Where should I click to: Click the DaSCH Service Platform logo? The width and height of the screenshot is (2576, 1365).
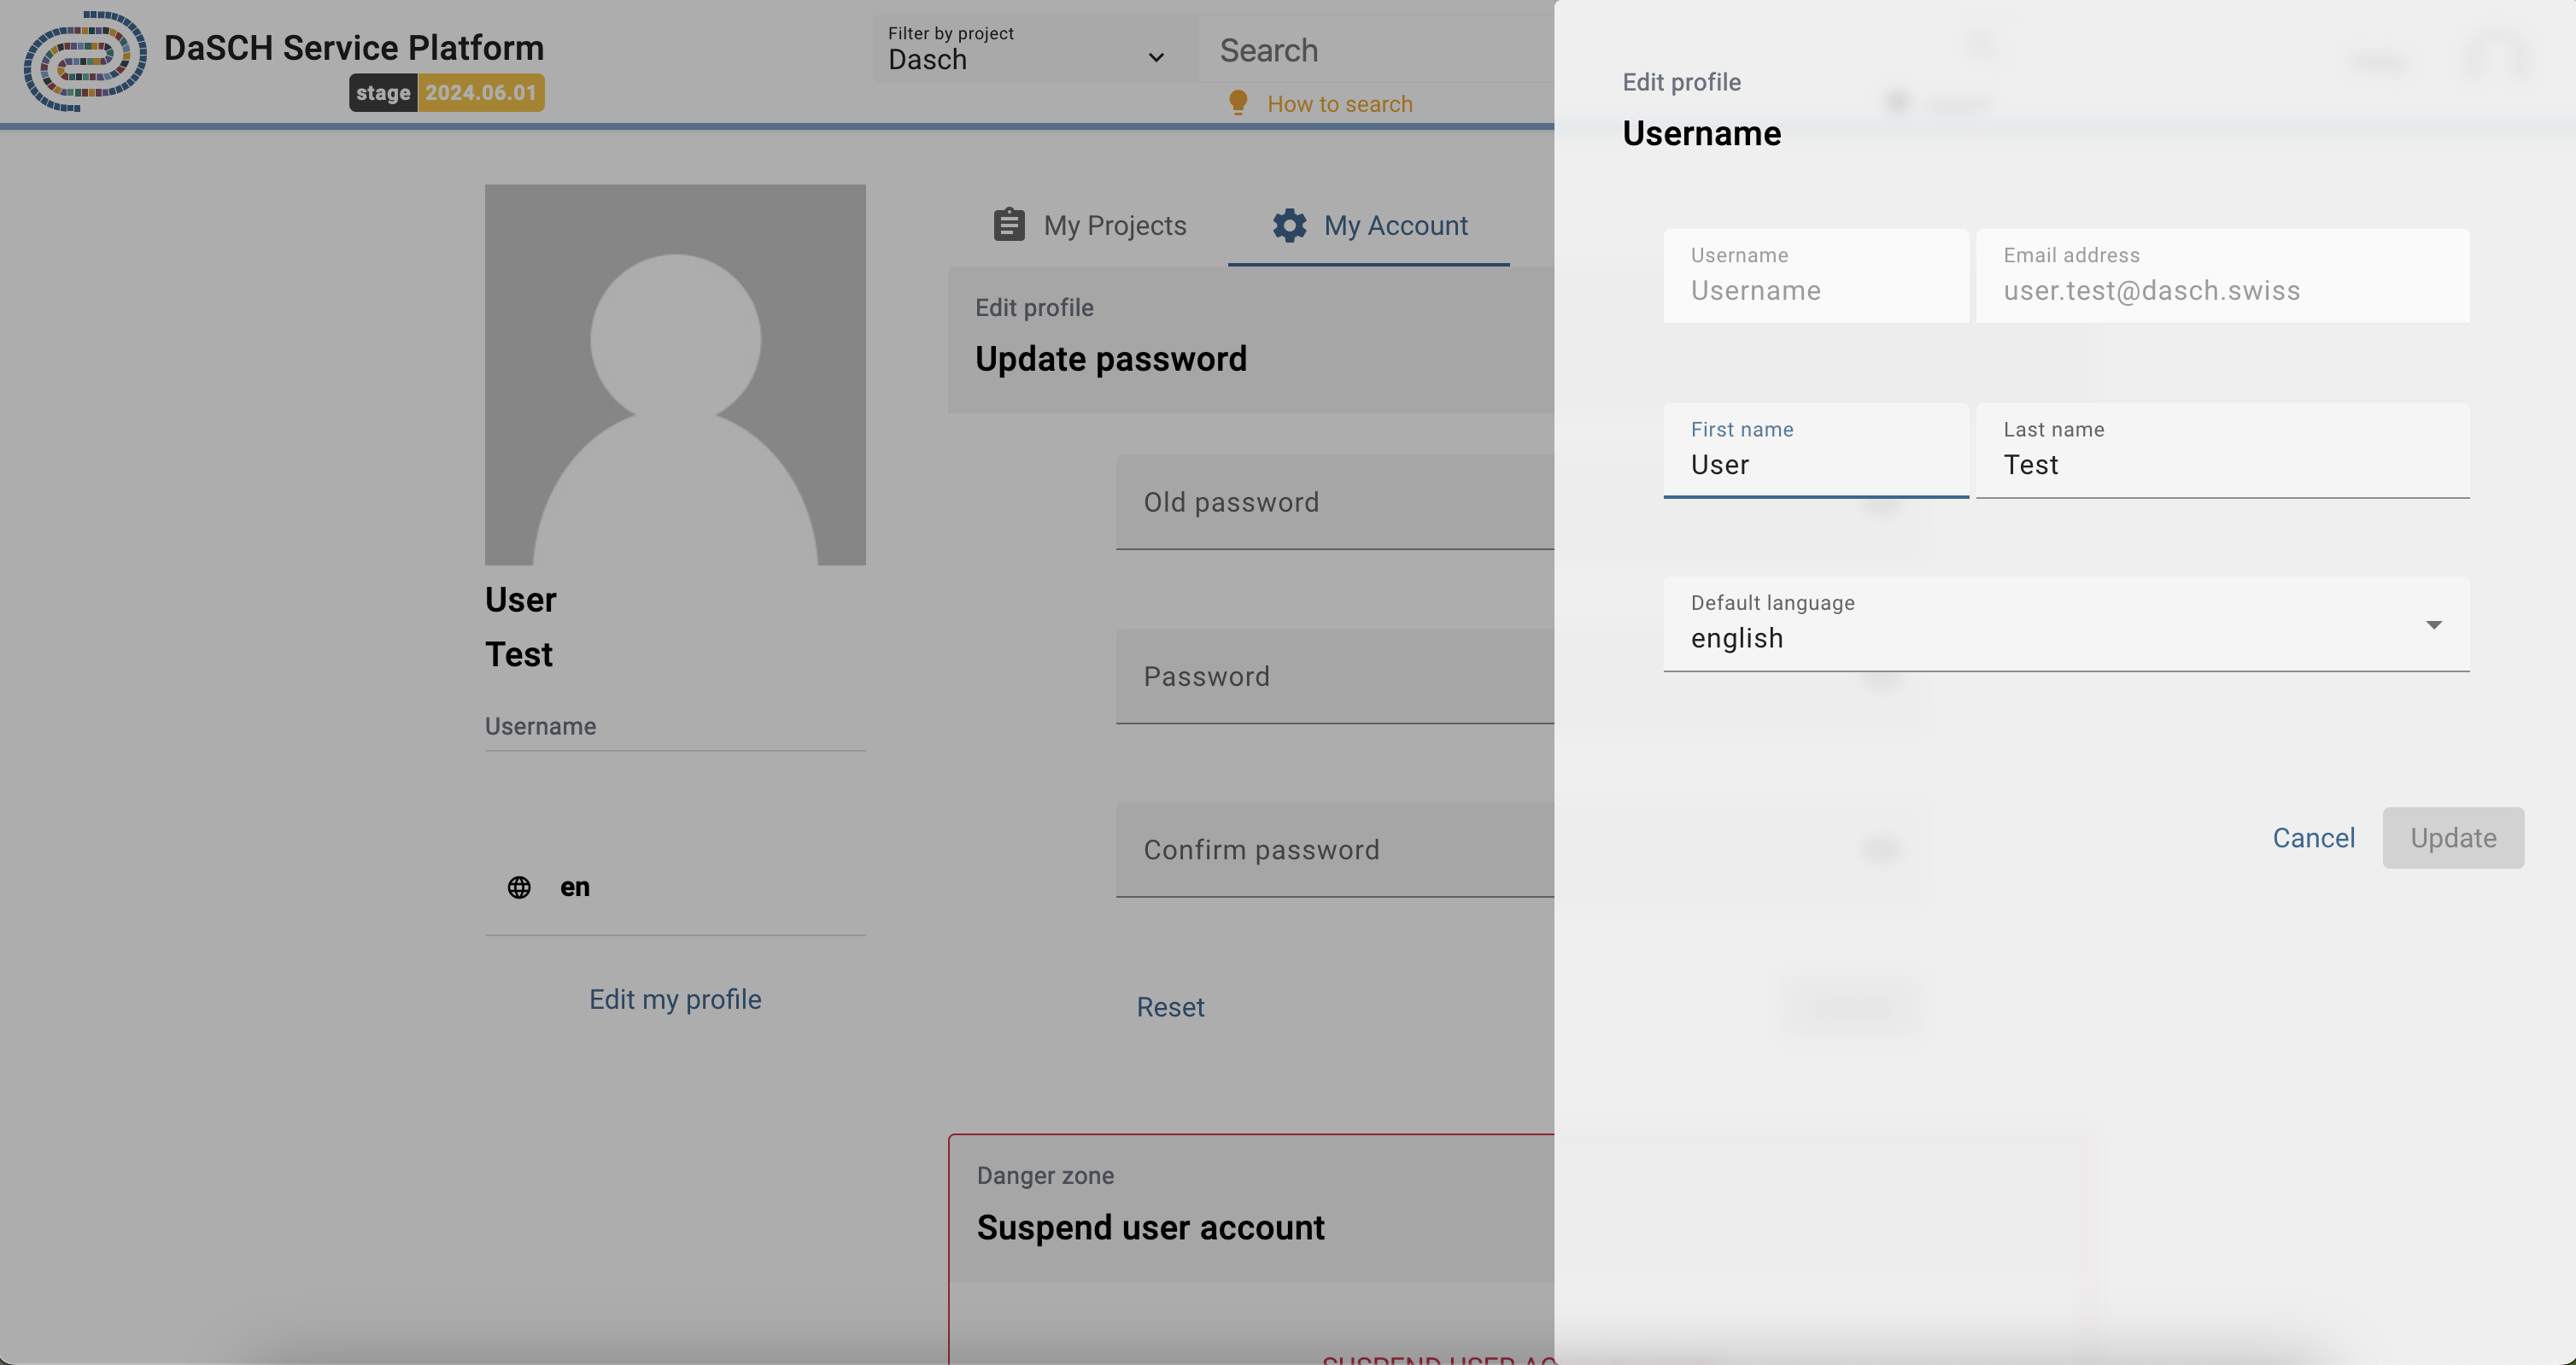[85, 62]
